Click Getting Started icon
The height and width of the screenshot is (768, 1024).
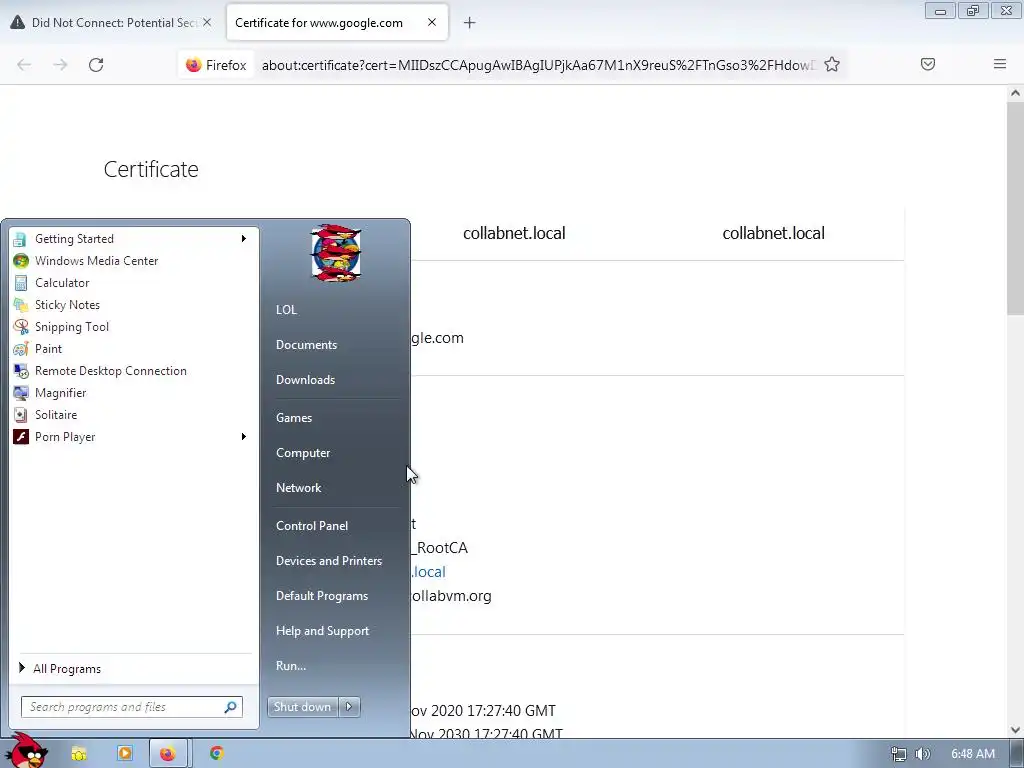(x=21, y=239)
